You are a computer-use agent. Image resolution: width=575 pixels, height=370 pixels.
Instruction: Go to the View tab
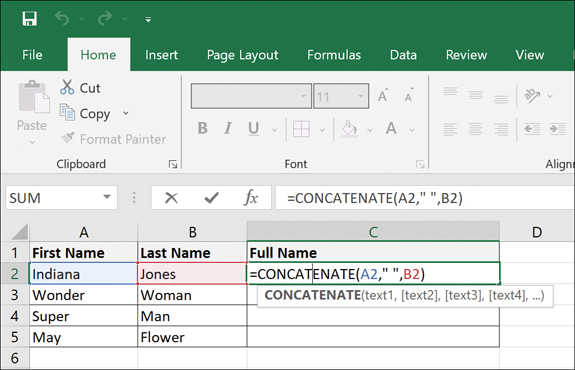coord(530,55)
